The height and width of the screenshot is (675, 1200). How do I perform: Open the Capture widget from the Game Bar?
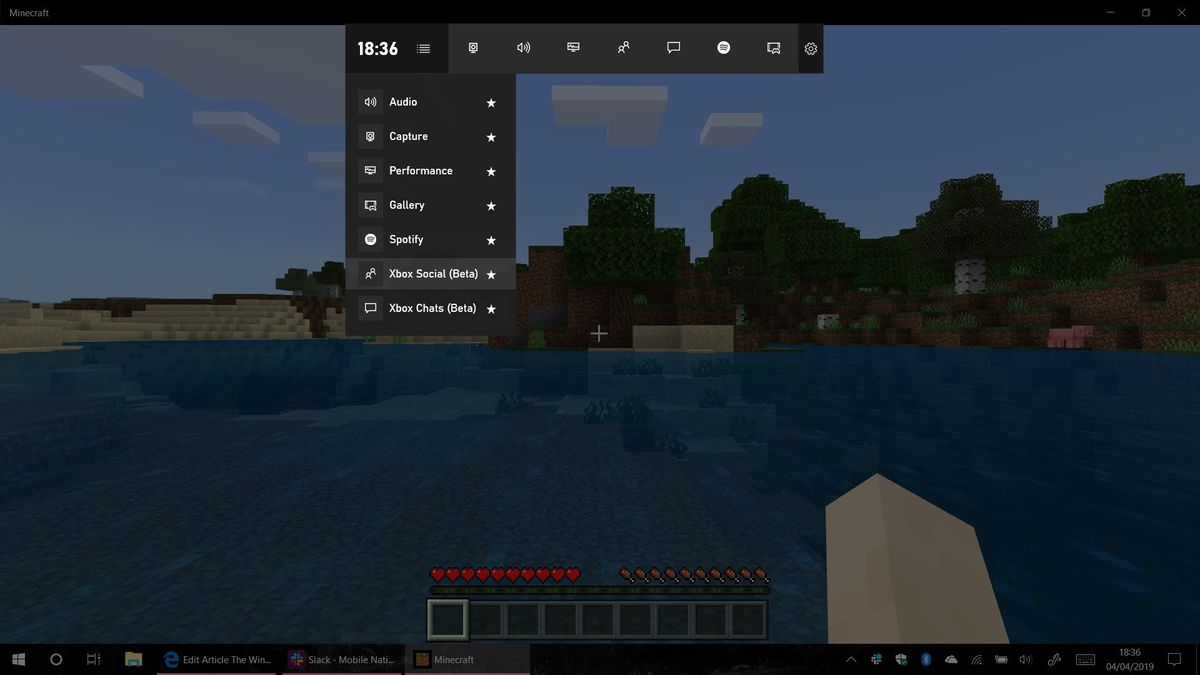tap(473, 47)
